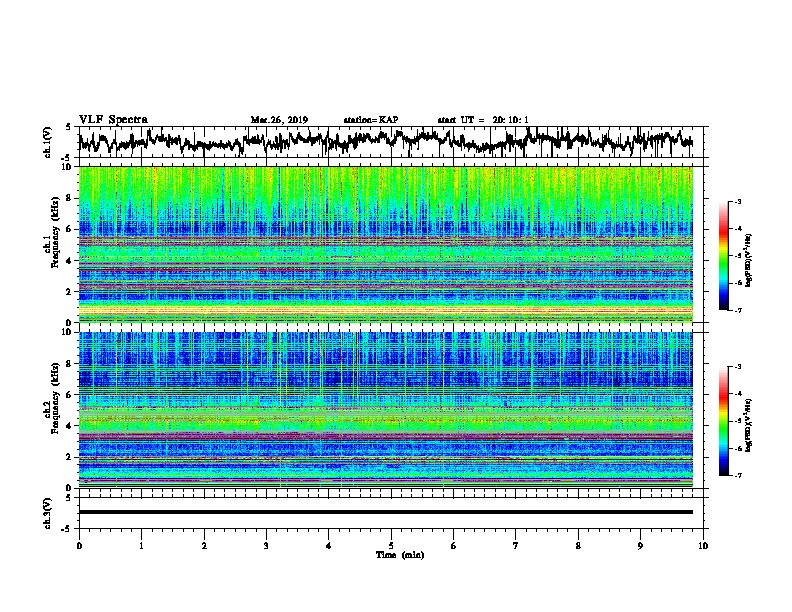The image size is (792, 612).
Task: Click the "10" kHz tick of ch.2 spectrogram
Action: (68, 332)
